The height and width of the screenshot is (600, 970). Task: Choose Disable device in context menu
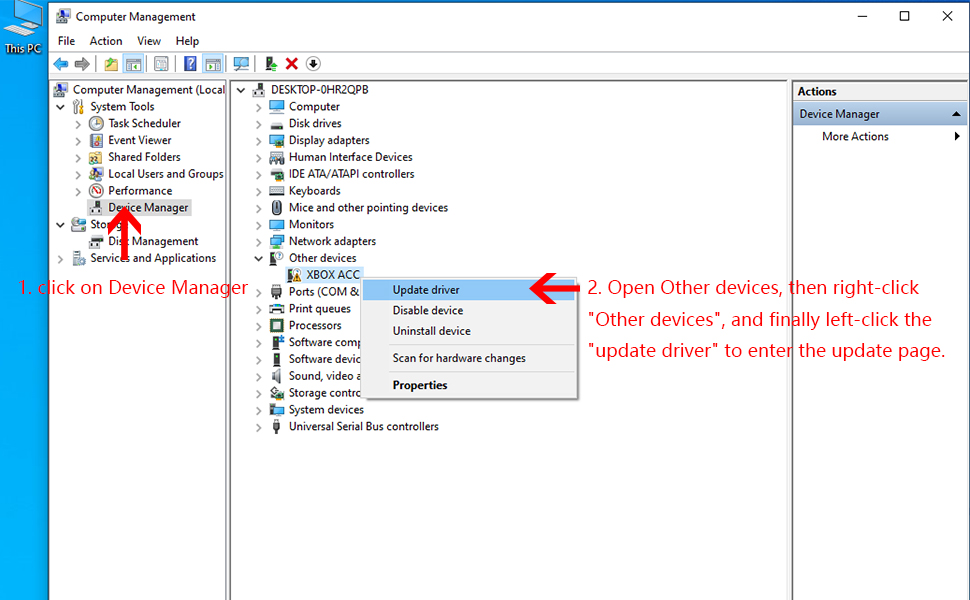[469, 311]
